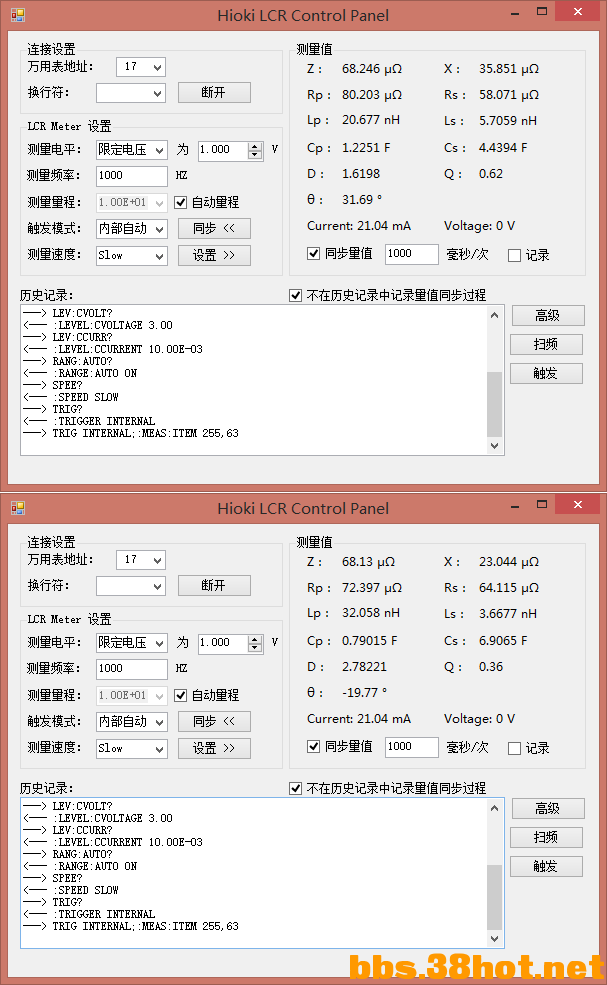Click Z value 68.246 µΩ in top window
Image resolution: width=607 pixels, height=985 pixels.
[372, 68]
